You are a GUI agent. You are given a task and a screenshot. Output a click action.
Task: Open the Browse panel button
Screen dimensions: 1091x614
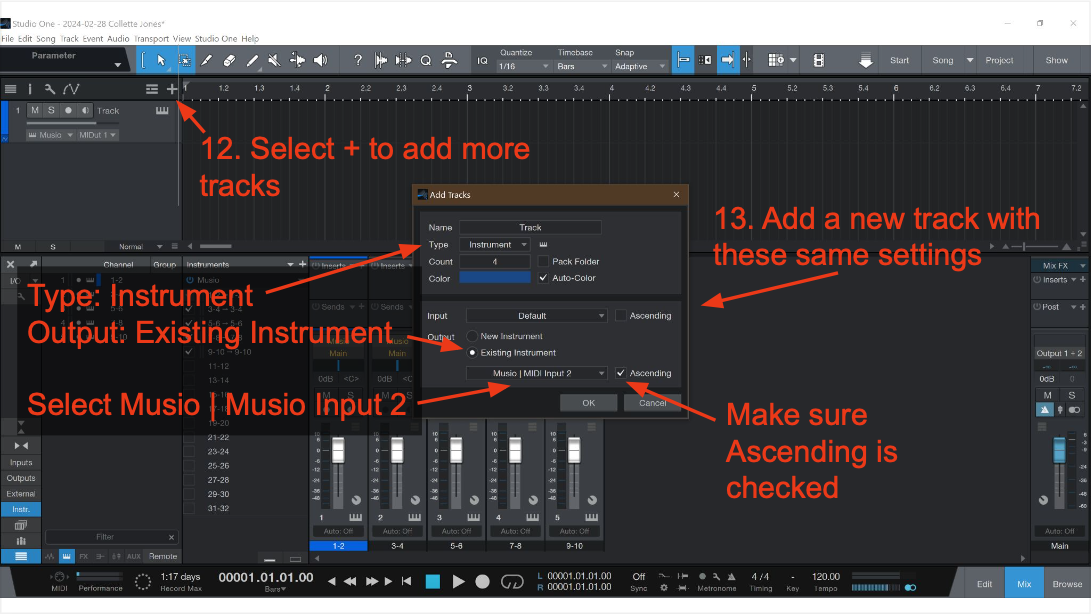coord(1067,584)
